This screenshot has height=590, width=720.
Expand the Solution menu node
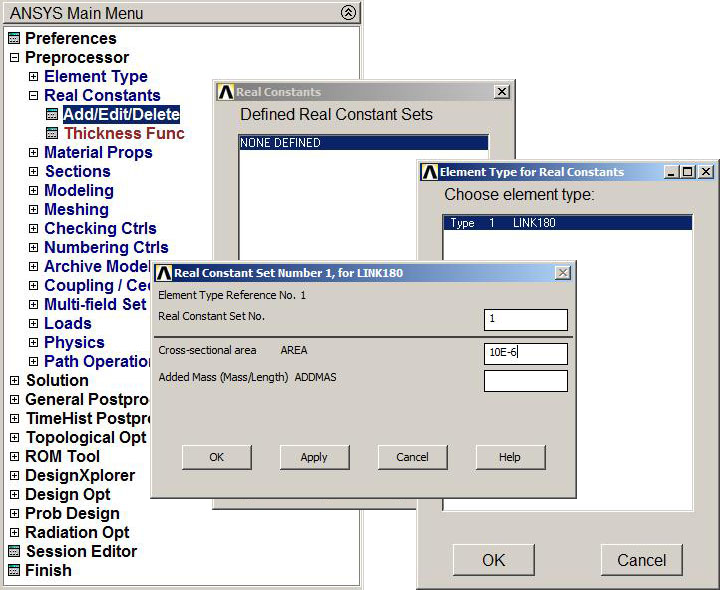coord(14,381)
